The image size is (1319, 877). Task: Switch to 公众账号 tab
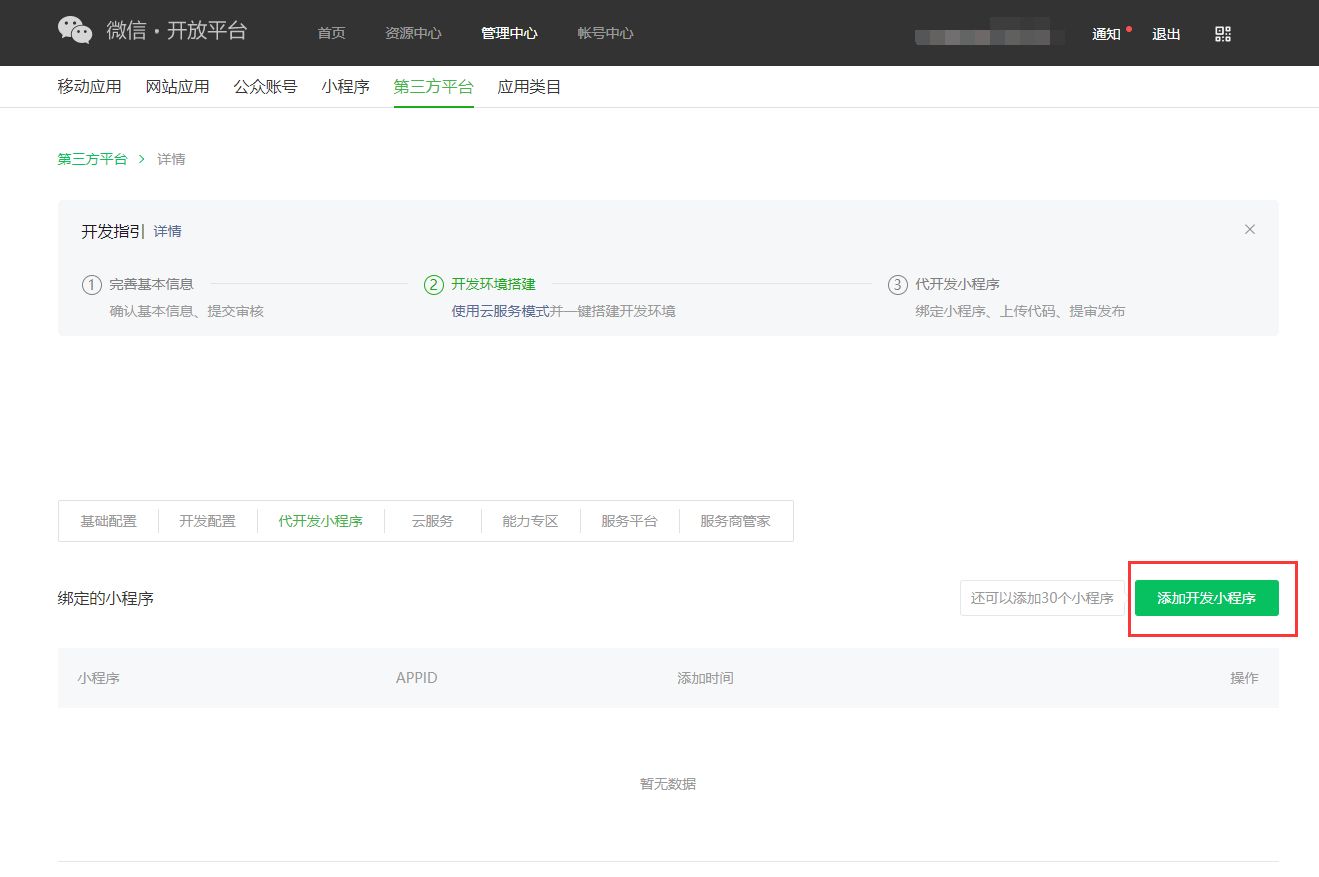click(x=265, y=87)
